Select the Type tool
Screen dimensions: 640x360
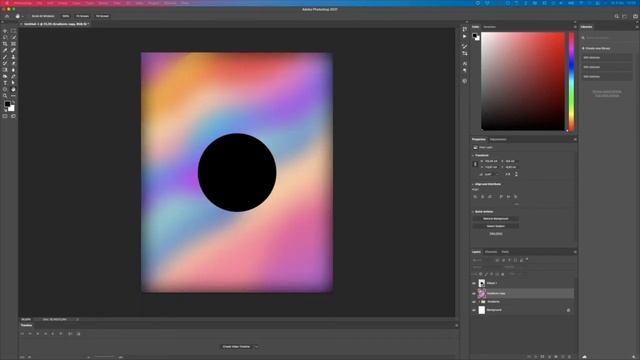point(5,83)
